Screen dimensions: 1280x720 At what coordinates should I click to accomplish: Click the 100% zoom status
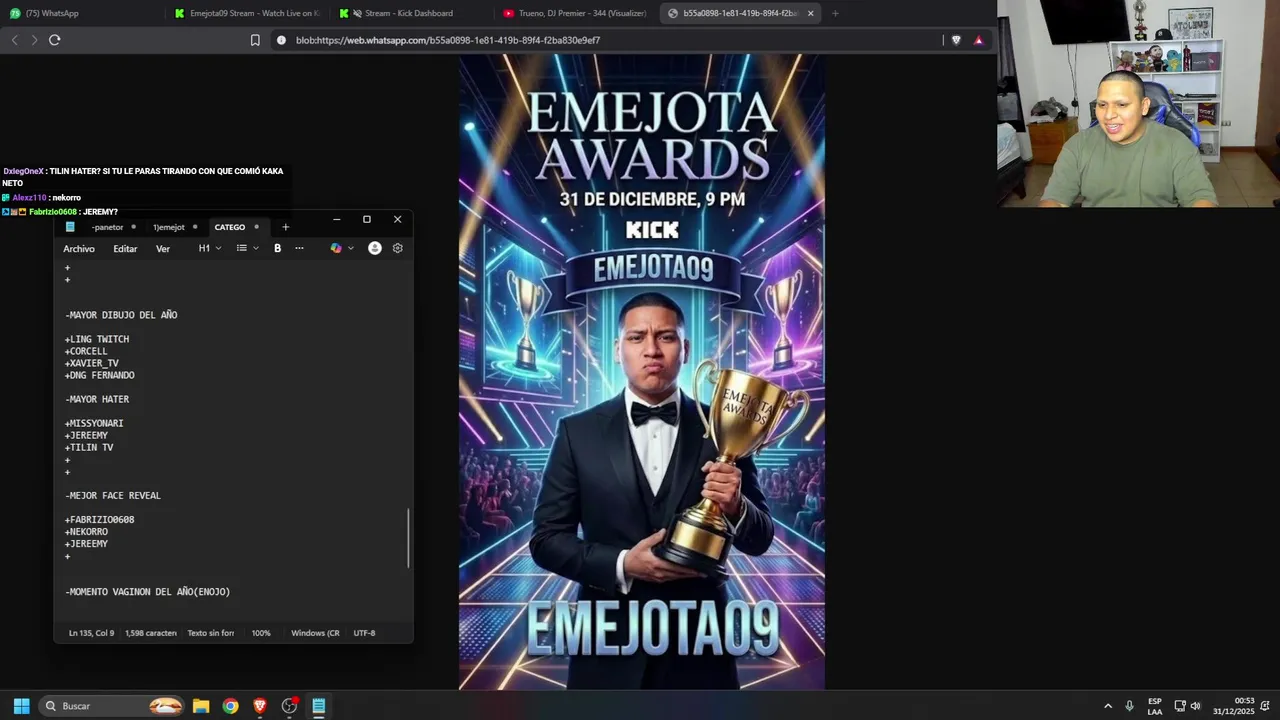261,633
